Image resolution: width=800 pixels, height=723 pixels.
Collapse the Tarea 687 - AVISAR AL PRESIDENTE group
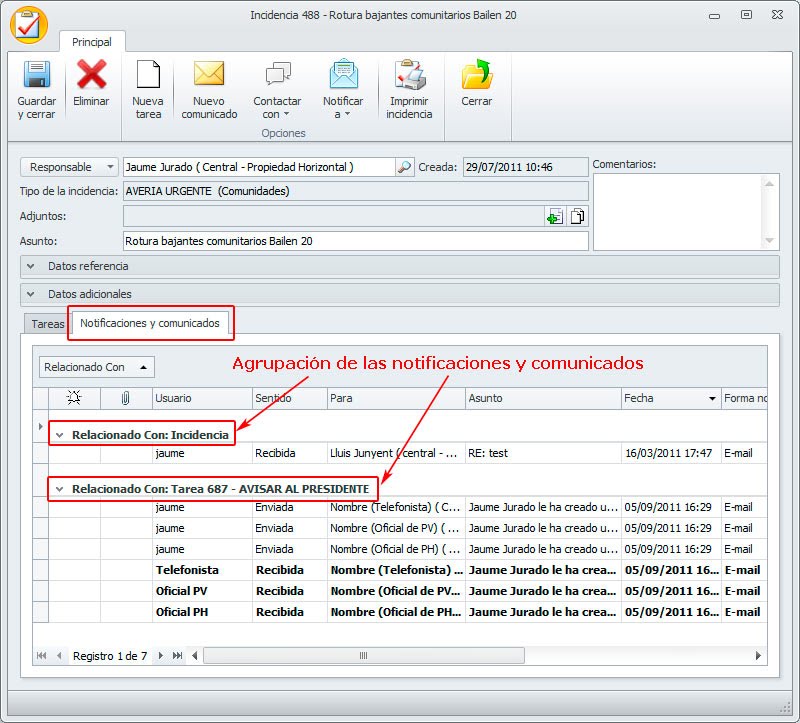[x=60, y=489]
